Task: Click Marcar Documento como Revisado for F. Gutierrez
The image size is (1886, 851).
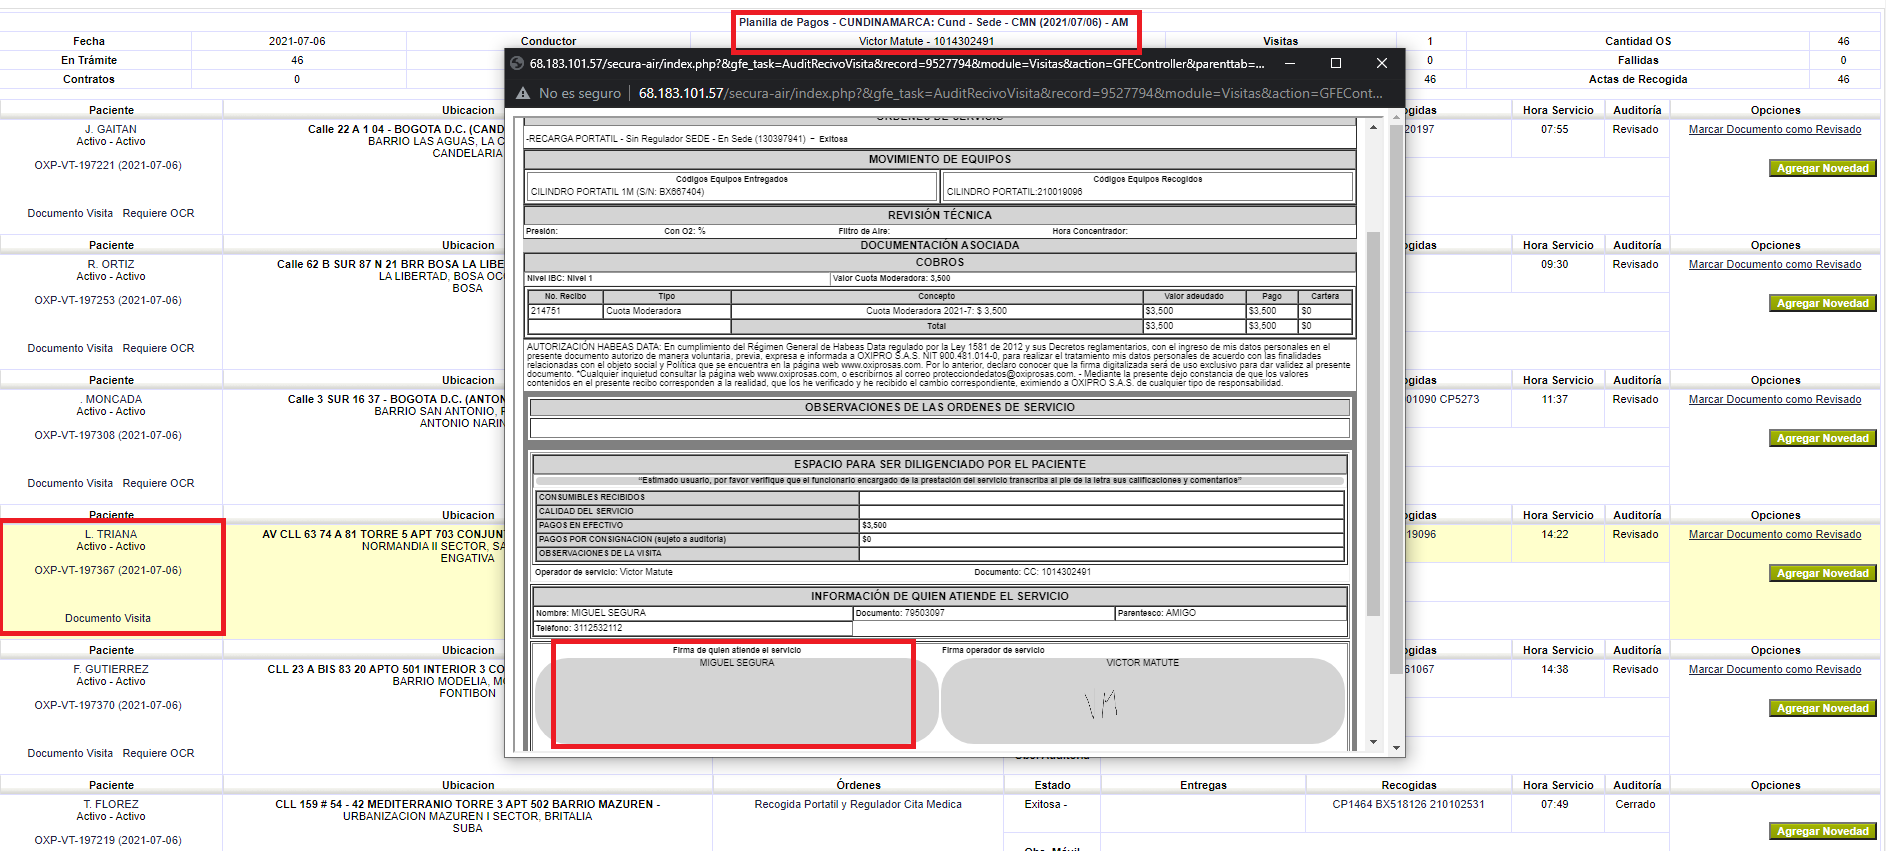Action: tap(1774, 669)
